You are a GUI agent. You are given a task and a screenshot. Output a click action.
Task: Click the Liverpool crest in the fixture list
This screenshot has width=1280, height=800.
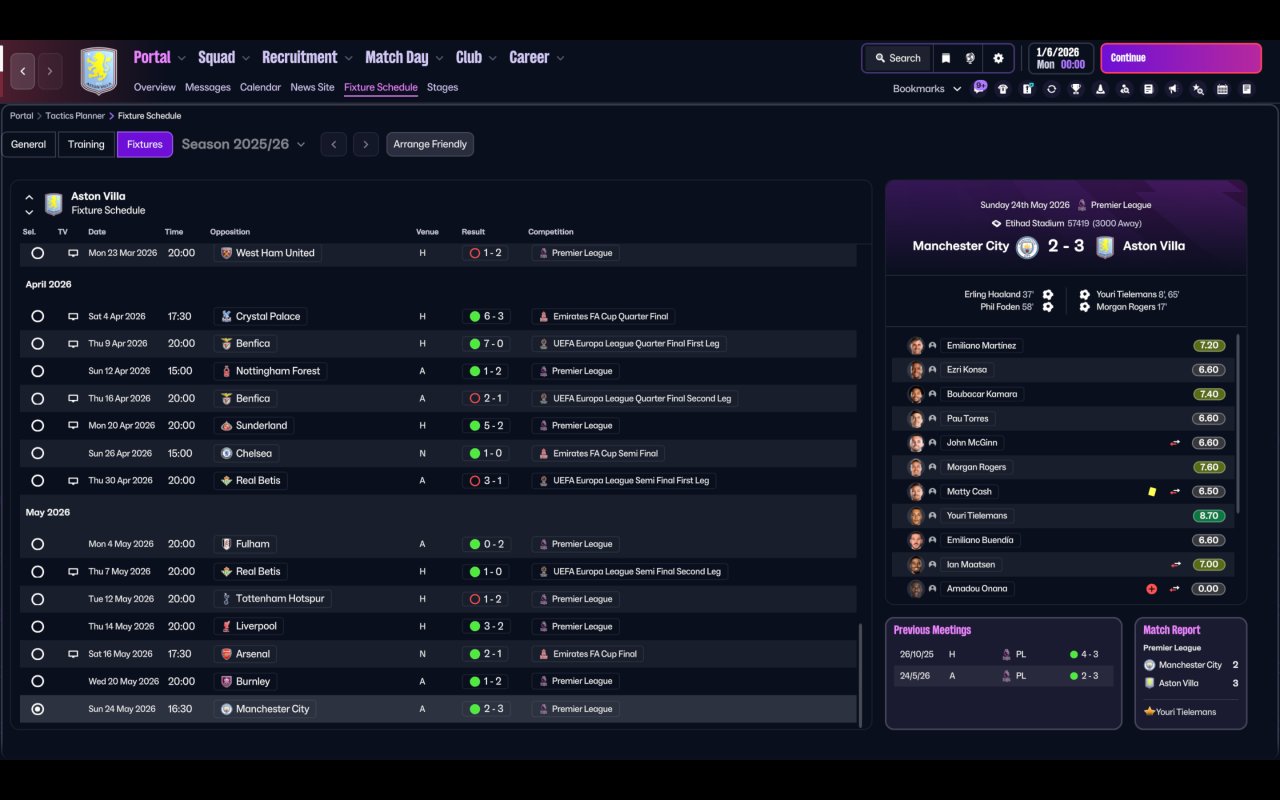click(x=226, y=627)
